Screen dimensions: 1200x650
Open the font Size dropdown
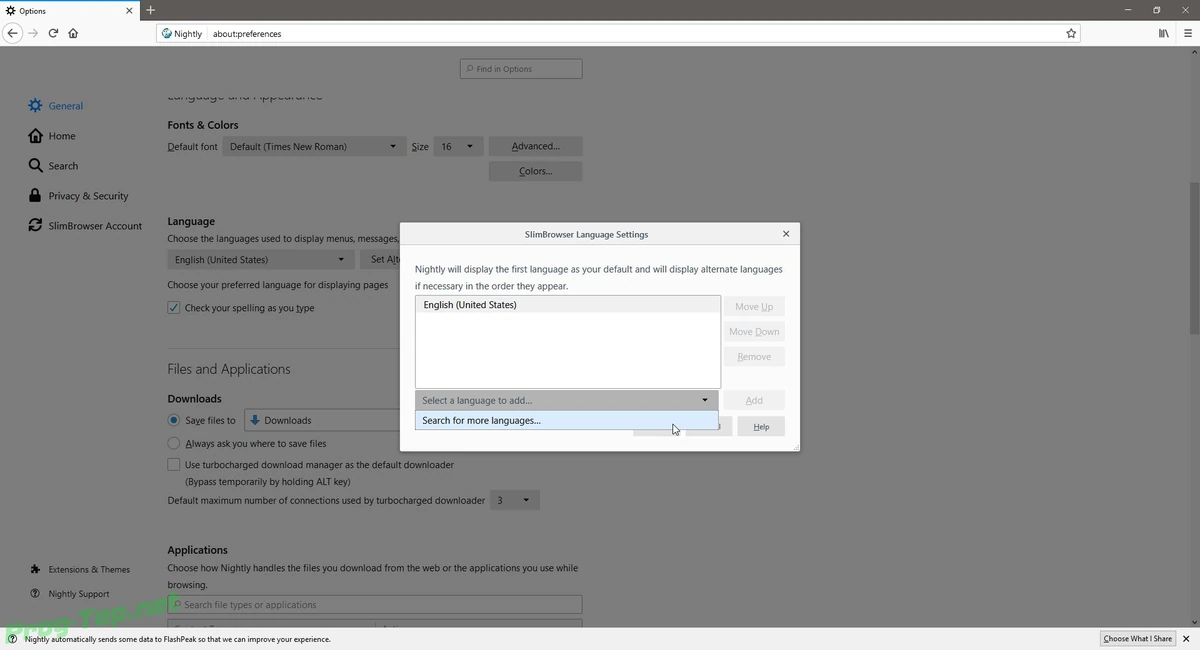[x=459, y=147]
